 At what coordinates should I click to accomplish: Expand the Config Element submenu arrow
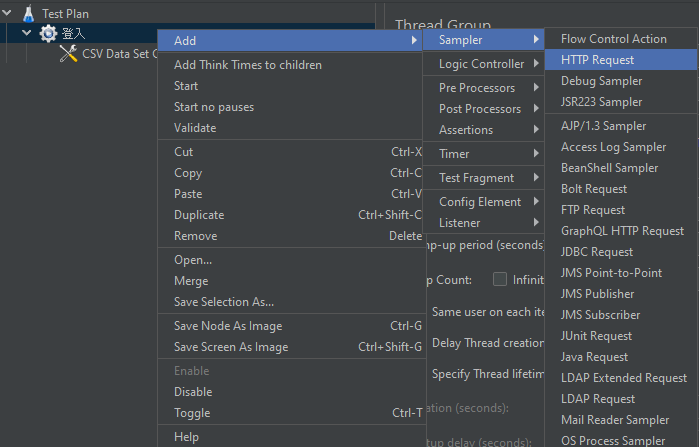pos(536,202)
